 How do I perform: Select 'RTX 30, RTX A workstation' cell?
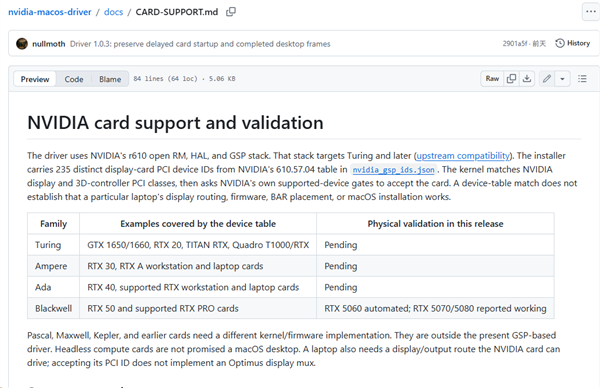tap(198, 266)
